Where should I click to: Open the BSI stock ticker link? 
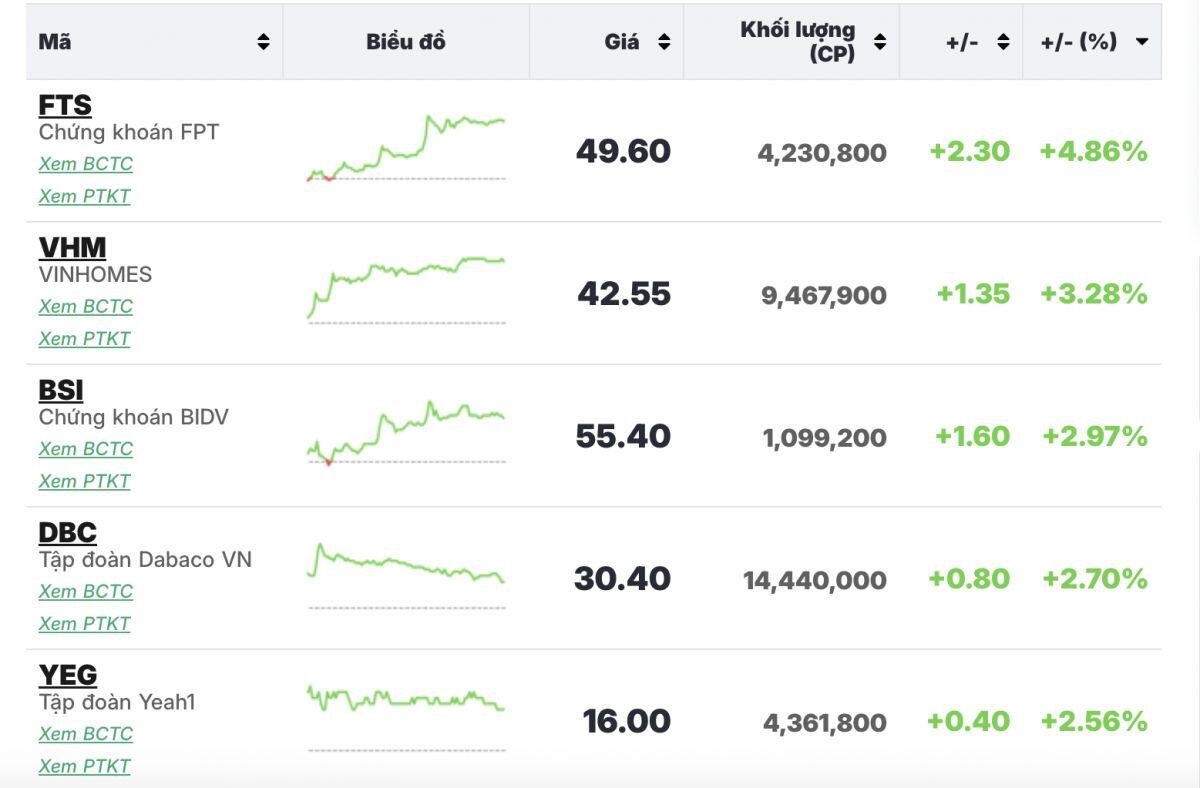pos(61,390)
